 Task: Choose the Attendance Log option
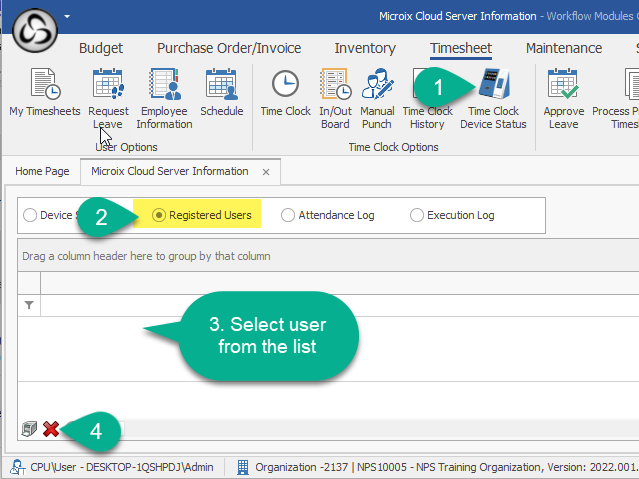pyautogui.click(x=288, y=215)
